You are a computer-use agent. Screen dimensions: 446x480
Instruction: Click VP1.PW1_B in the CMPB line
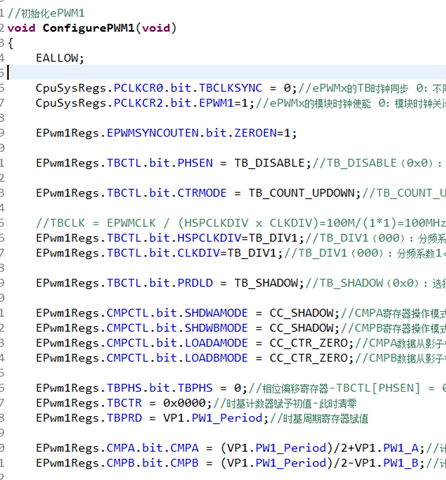(386, 463)
